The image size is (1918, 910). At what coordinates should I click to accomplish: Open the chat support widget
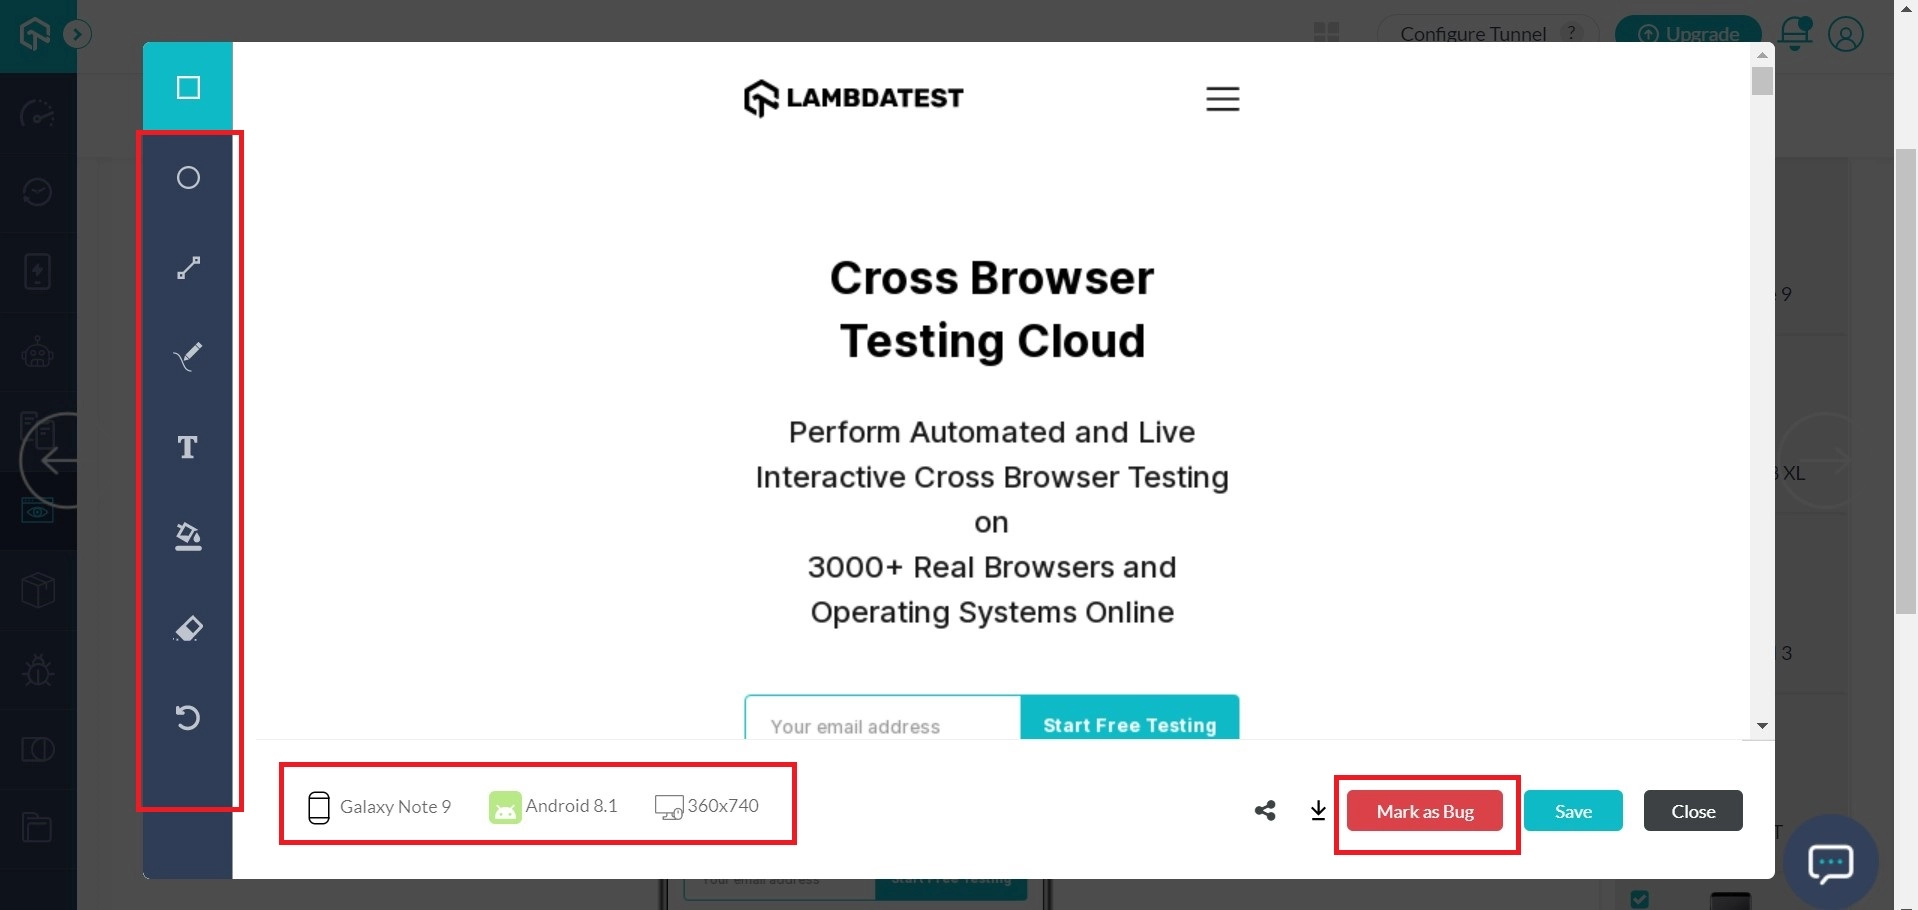1832,862
